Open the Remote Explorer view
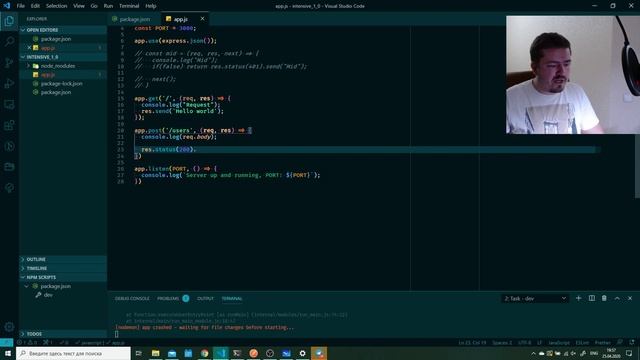The height and width of the screenshot is (360, 640). pyautogui.click(x=9, y=104)
